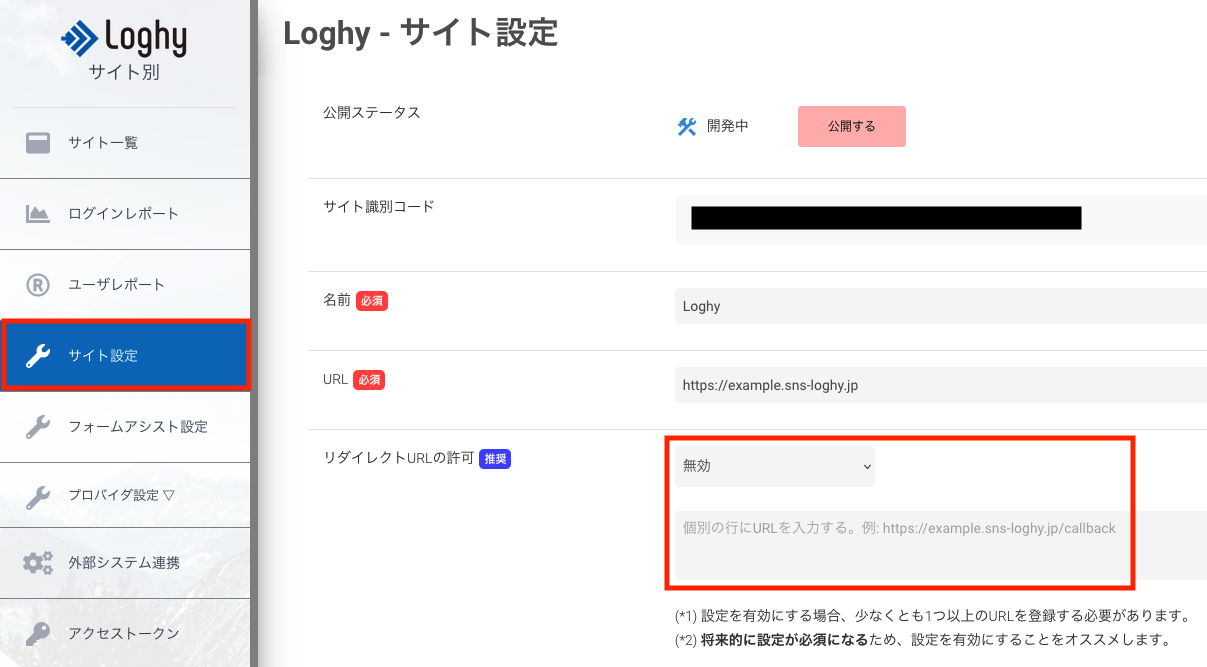Open ユーザレポート menu item
This screenshot has height=667, width=1207.
tap(125, 285)
